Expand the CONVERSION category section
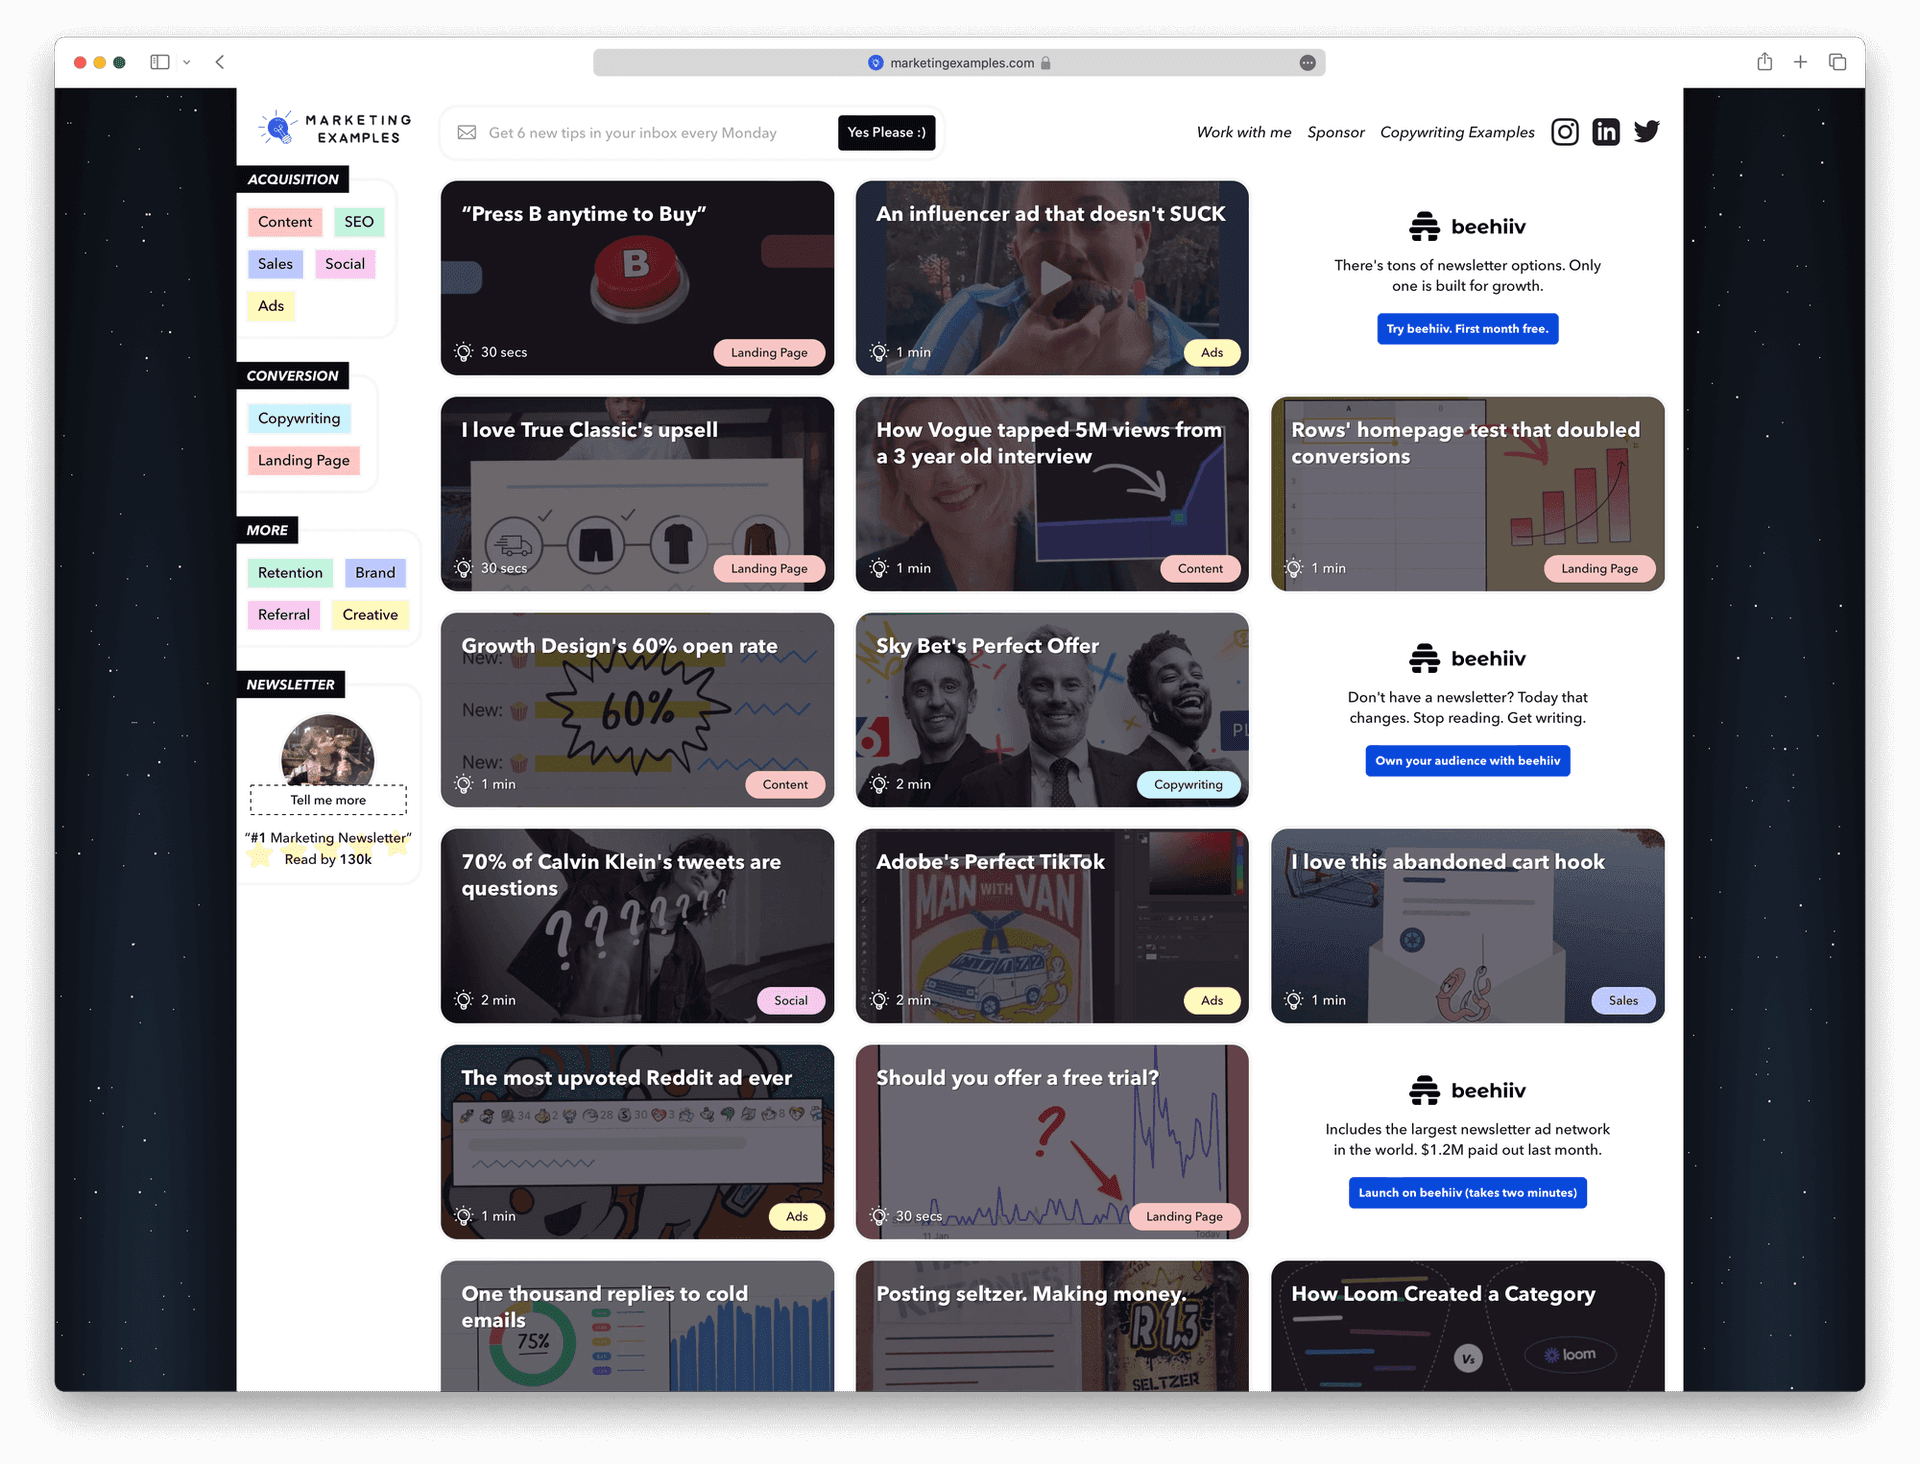Viewport: 1920px width, 1464px height. click(292, 375)
